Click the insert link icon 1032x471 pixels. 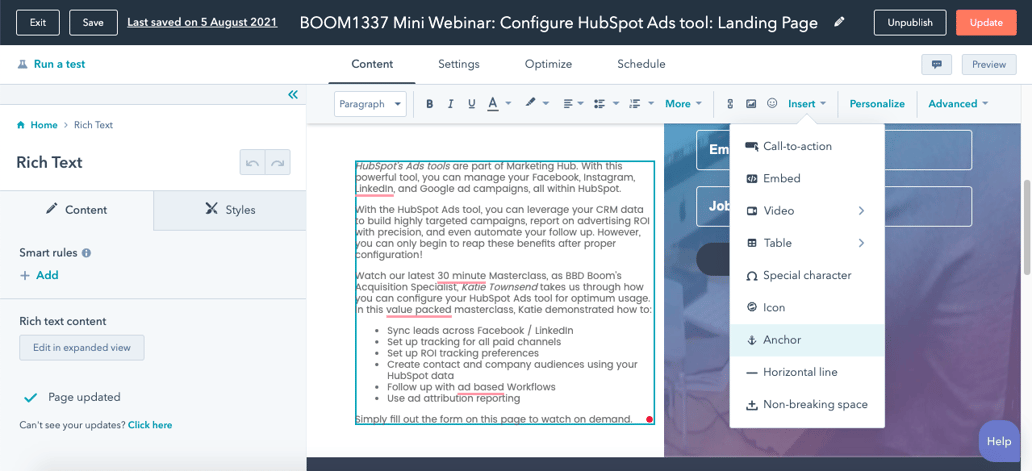730,104
